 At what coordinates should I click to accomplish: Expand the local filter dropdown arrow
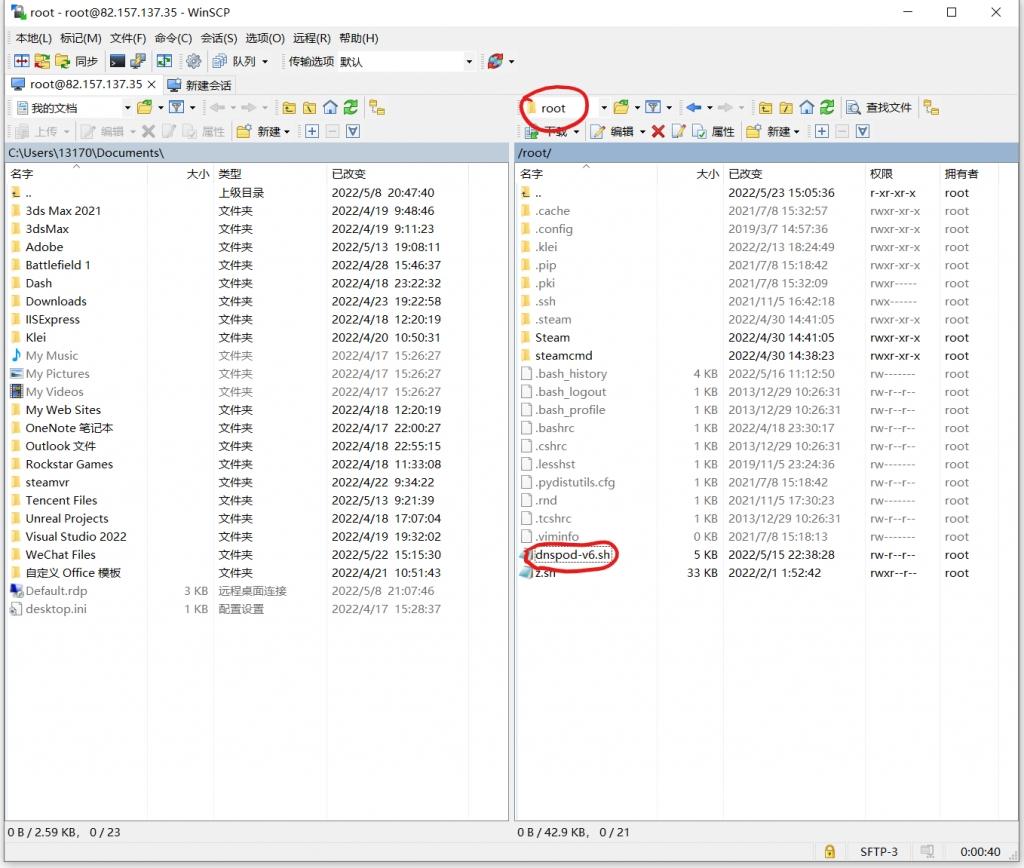coord(192,108)
